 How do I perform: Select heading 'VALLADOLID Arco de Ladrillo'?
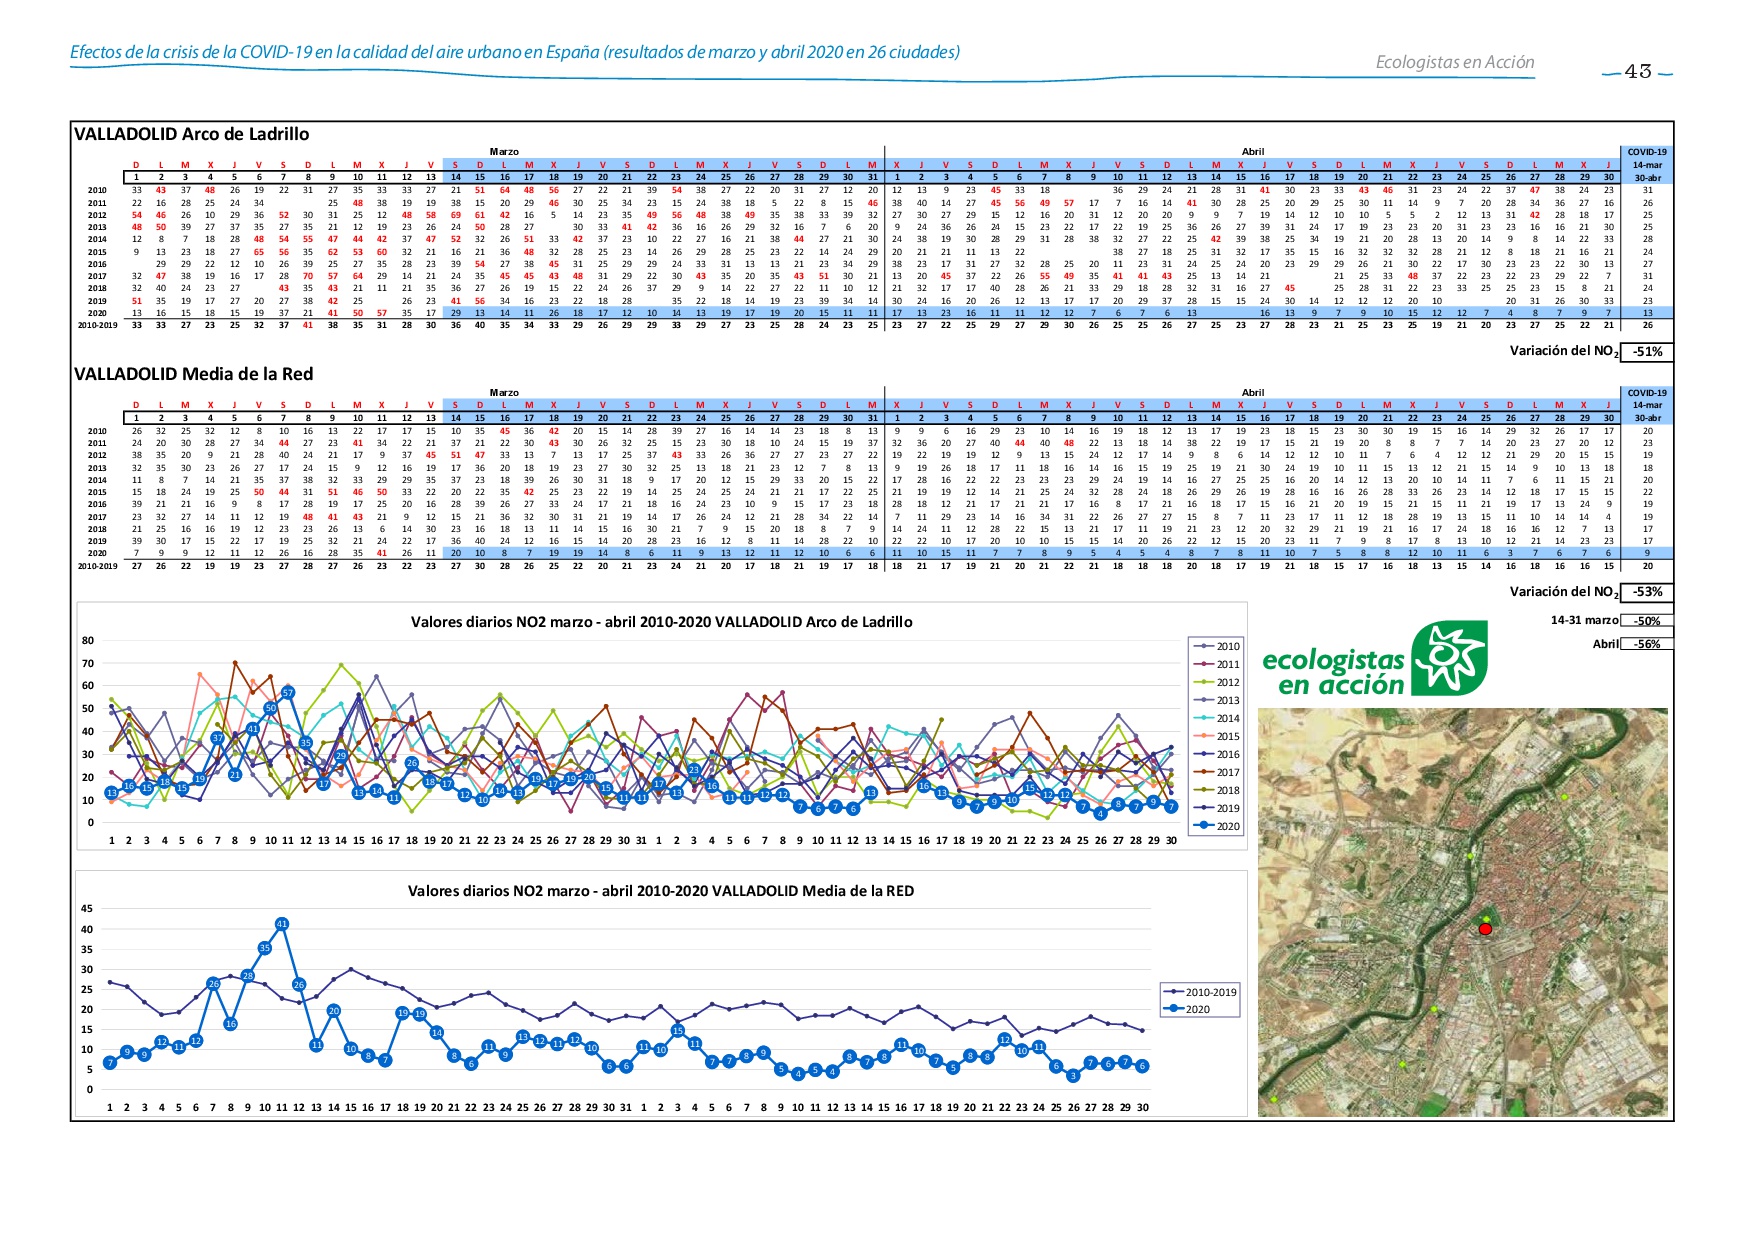[192, 134]
